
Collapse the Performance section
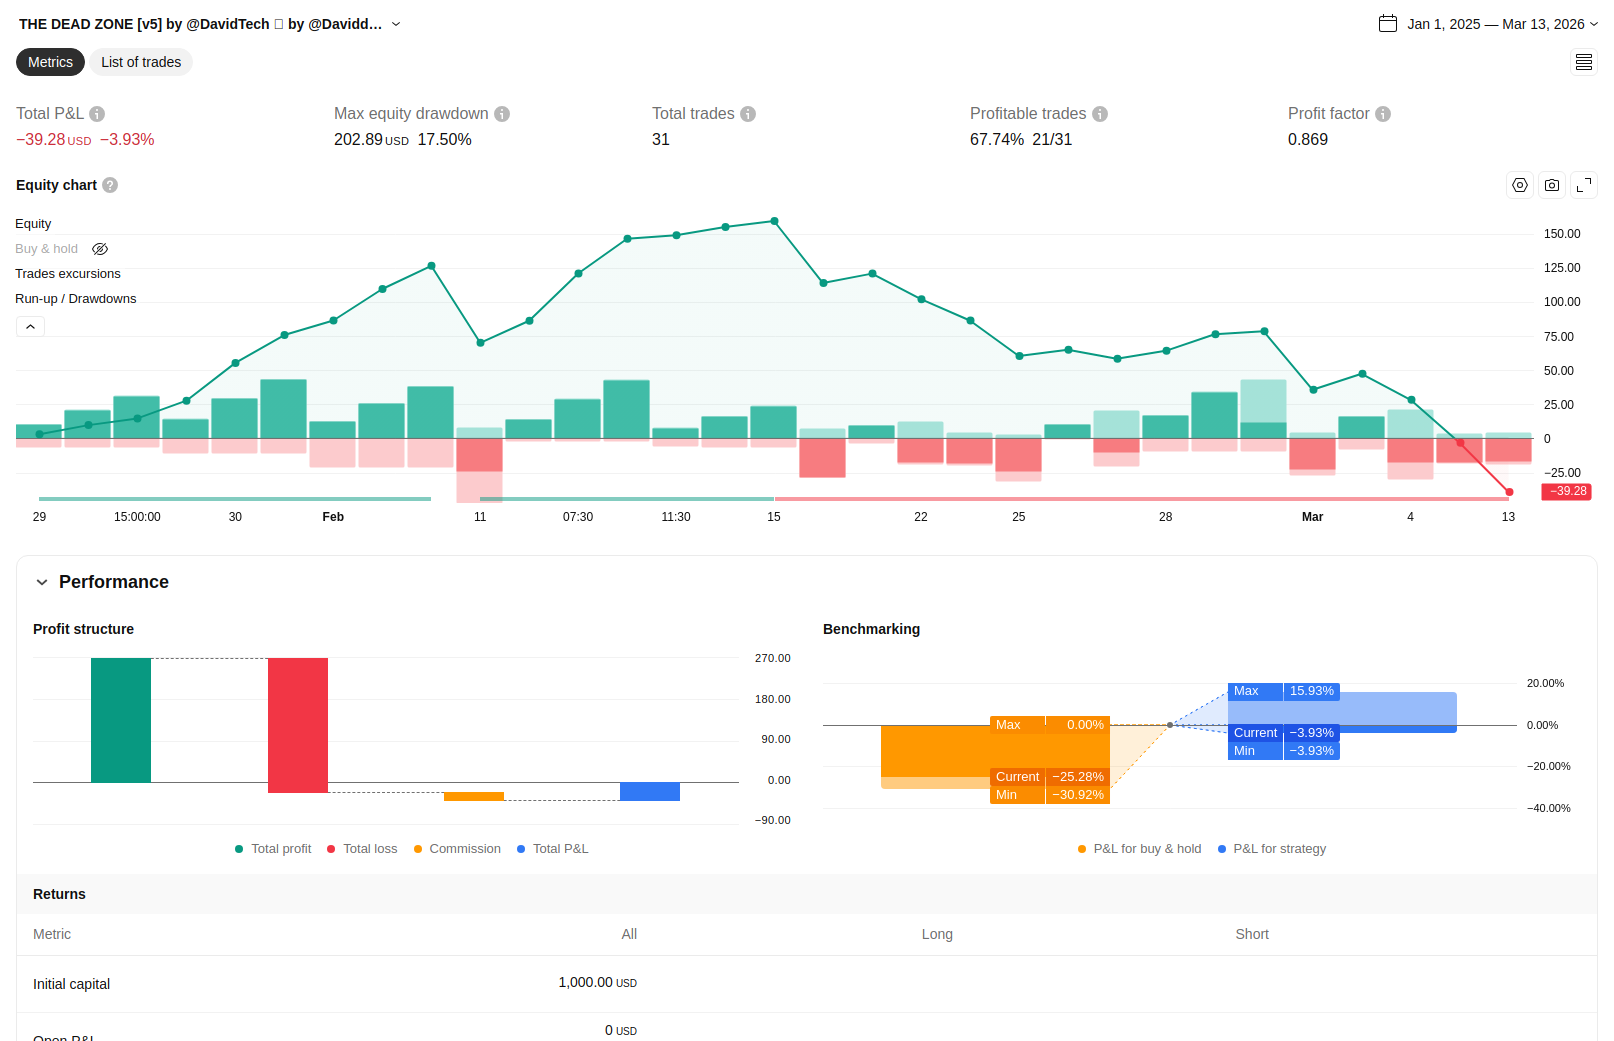[x=42, y=582]
